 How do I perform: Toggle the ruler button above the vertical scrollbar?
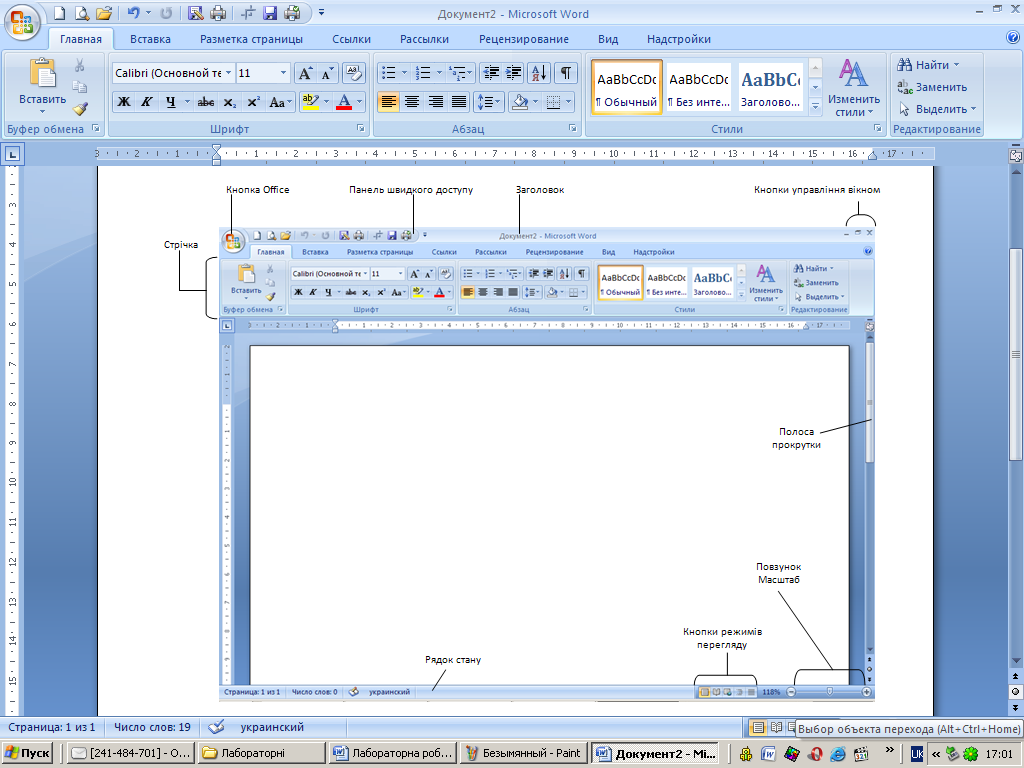1016,155
